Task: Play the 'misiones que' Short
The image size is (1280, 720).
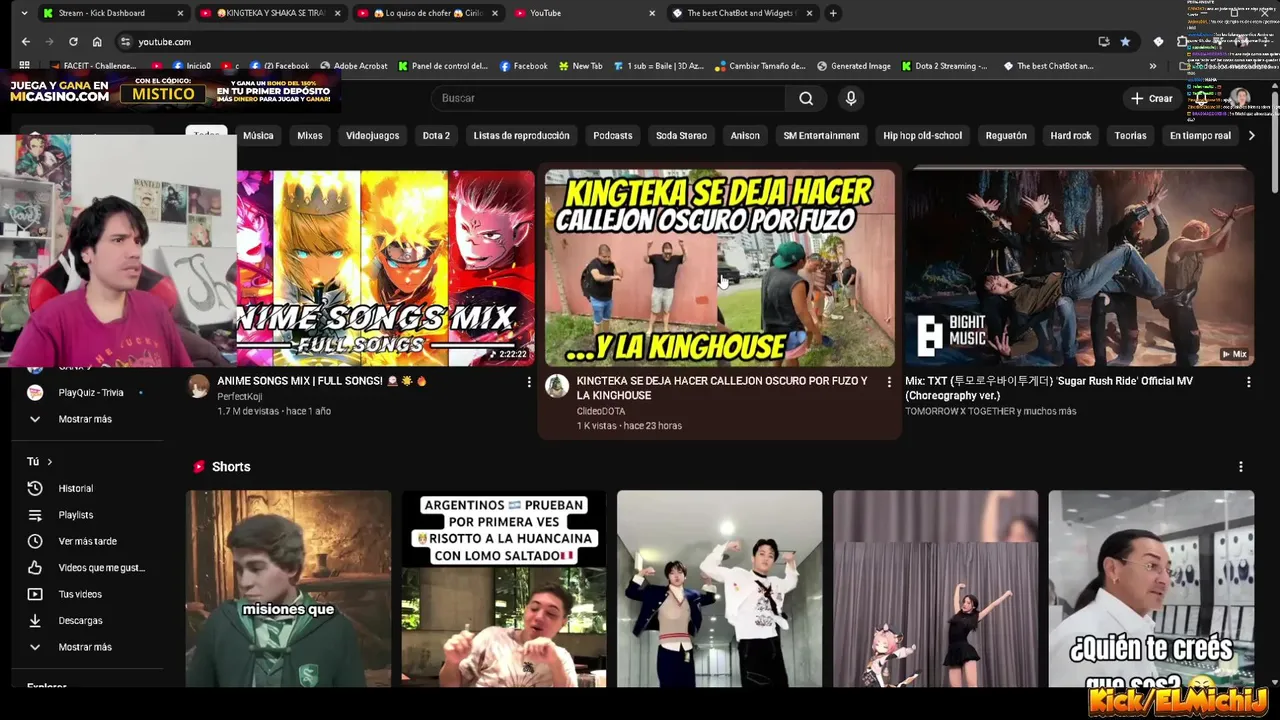Action: (x=289, y=589)
